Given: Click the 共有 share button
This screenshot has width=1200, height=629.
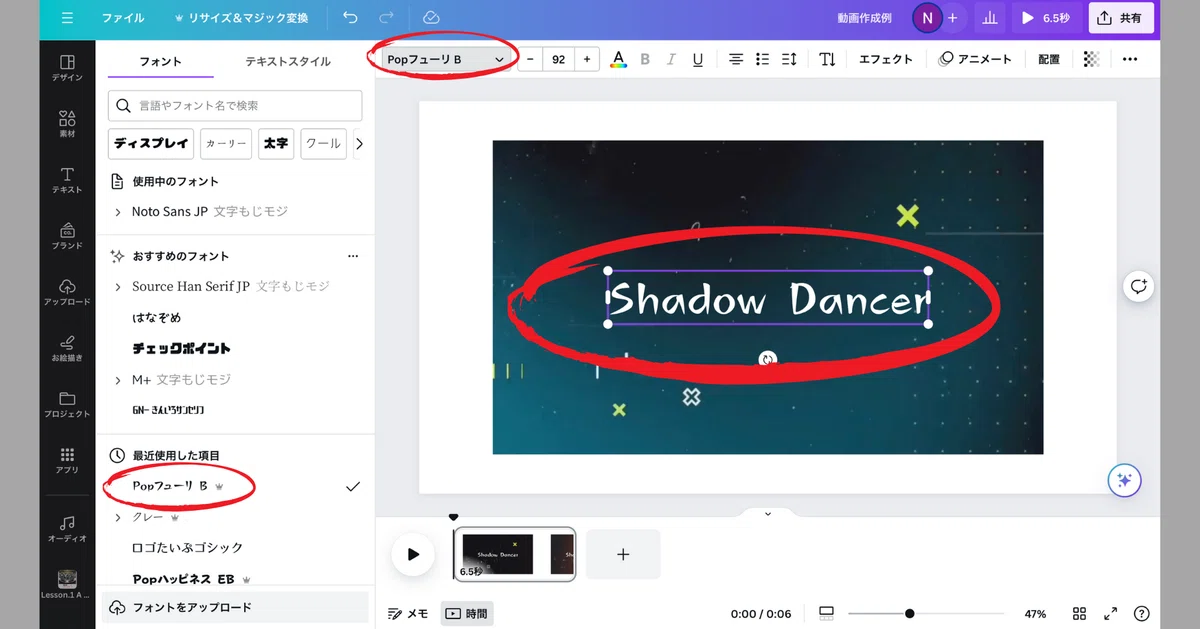Looking at the screenshot, I should pyautogui.click(x=1120, y=18).
